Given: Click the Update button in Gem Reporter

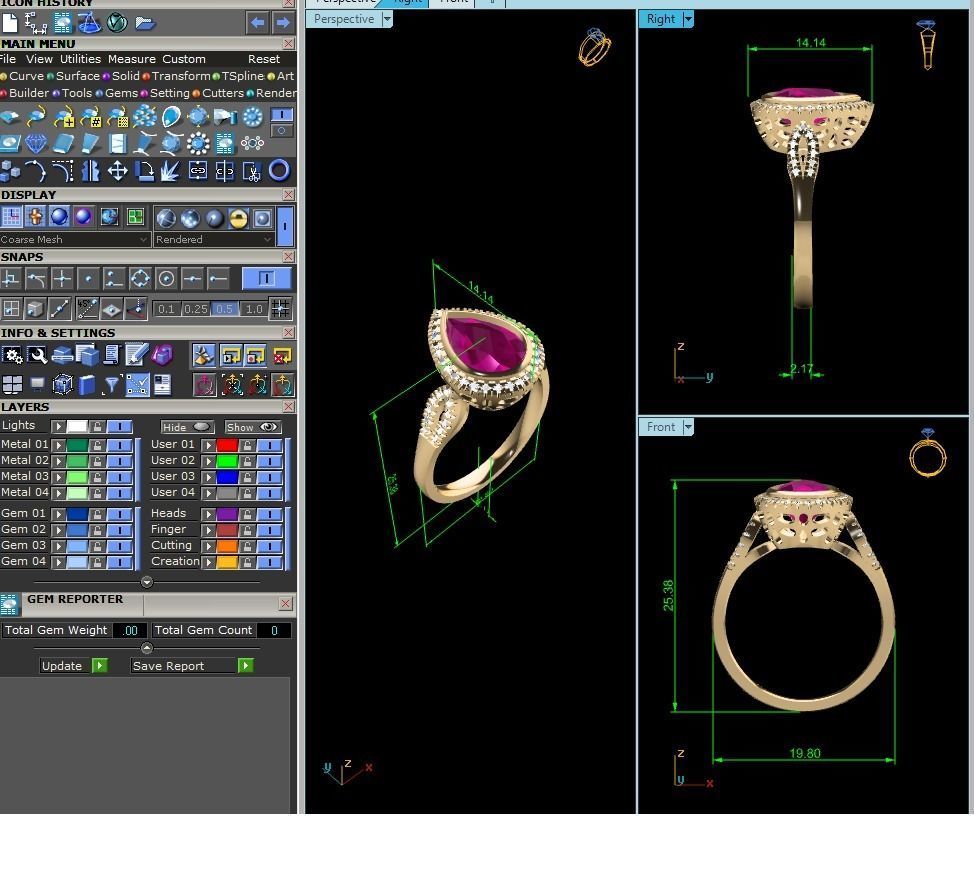Looking at the screenshot, I should pyautogui.click(x=74, y=666).
